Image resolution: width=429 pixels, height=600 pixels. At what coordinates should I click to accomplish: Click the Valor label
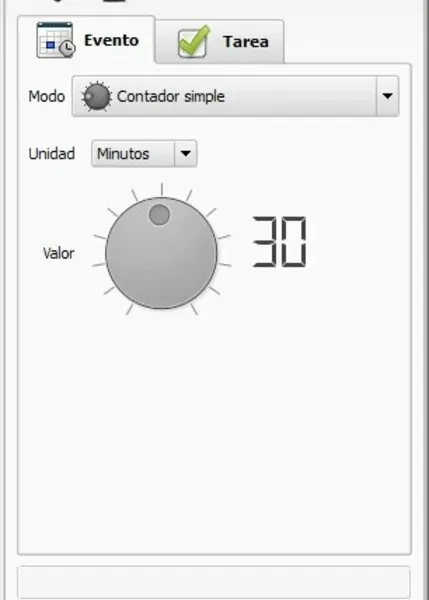point(59,253)
